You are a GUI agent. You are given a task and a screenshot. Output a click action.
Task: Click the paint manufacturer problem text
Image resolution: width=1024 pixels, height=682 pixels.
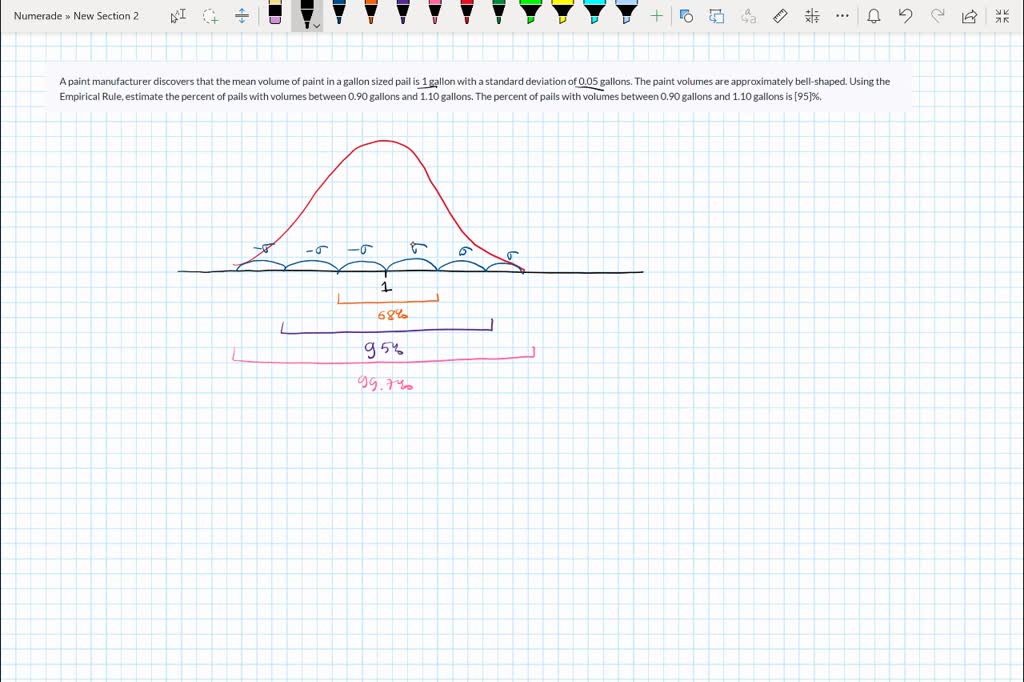click(x=474, y=89)
